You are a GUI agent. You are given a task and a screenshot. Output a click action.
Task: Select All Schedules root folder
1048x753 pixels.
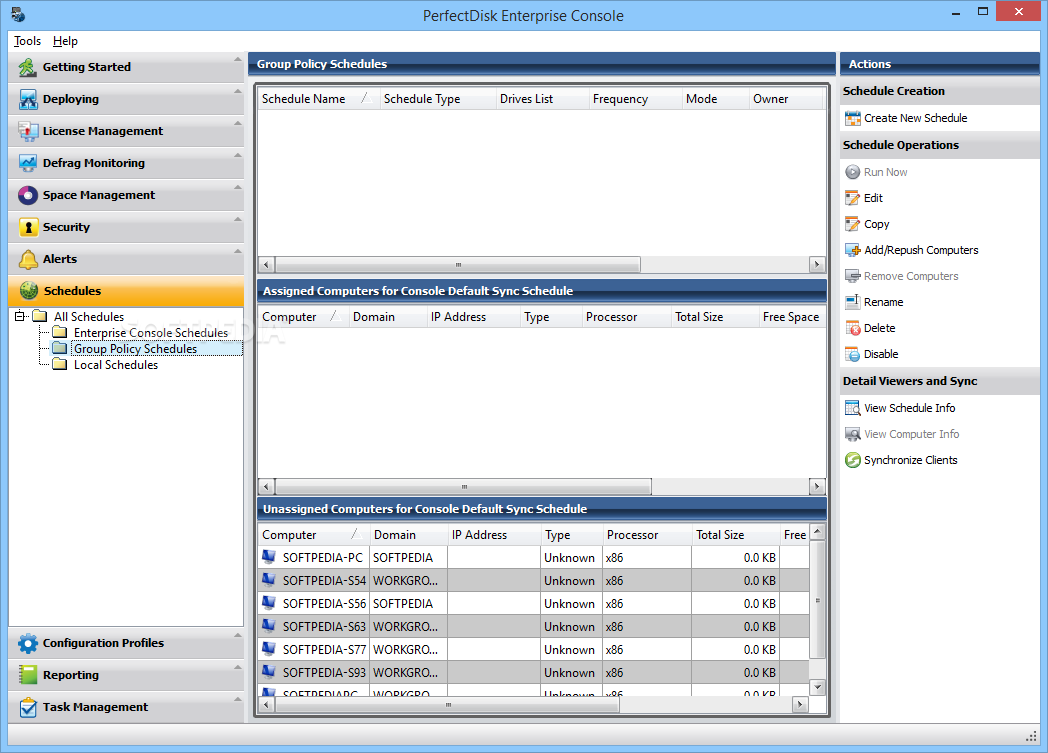tap(89, 317)
